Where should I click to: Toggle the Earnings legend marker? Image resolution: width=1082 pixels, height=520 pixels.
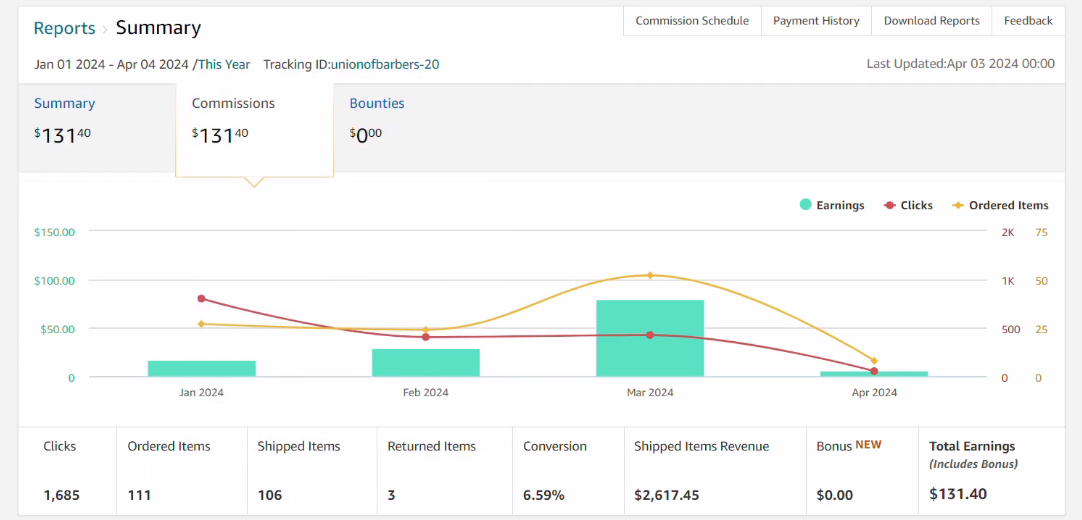pos(805,205)
